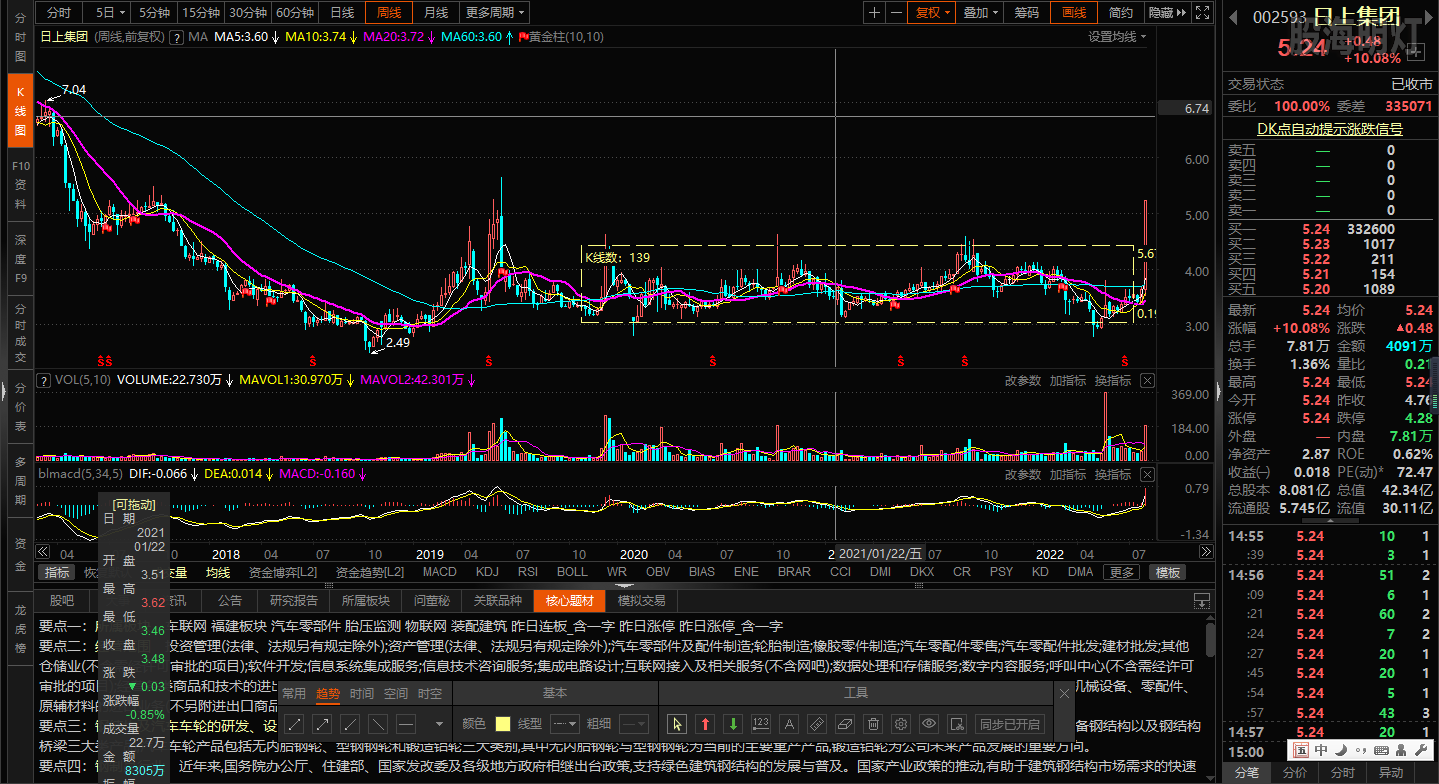1439x784 pixels.
Task: Switch to 空间 drawing tab
Action: [396, 694]
